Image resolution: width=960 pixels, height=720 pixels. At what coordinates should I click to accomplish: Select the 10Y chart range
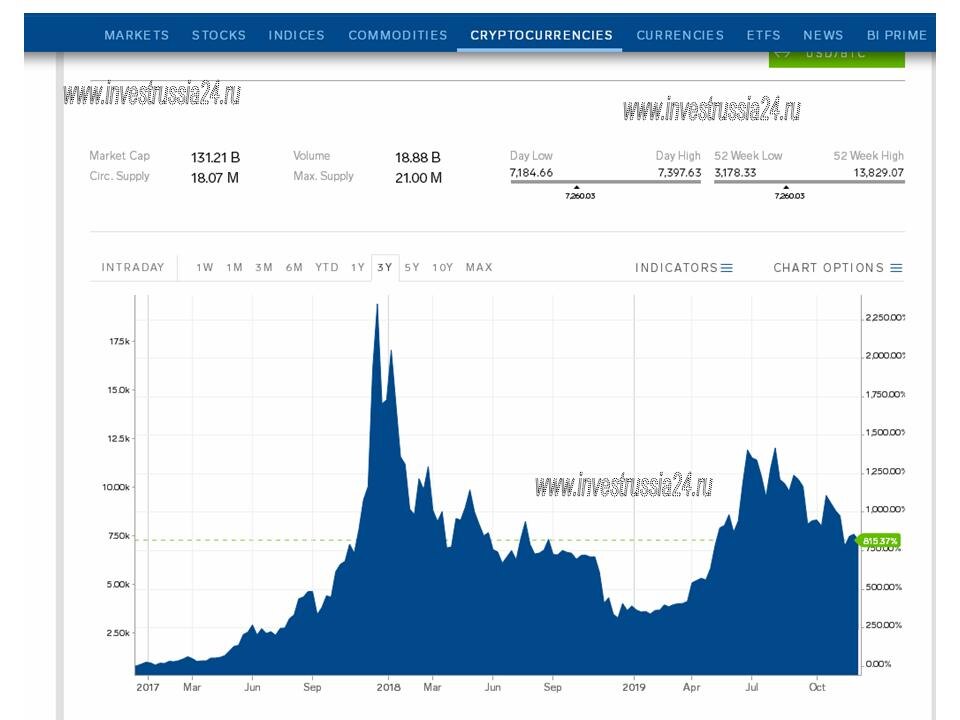(x=443, y=268)
